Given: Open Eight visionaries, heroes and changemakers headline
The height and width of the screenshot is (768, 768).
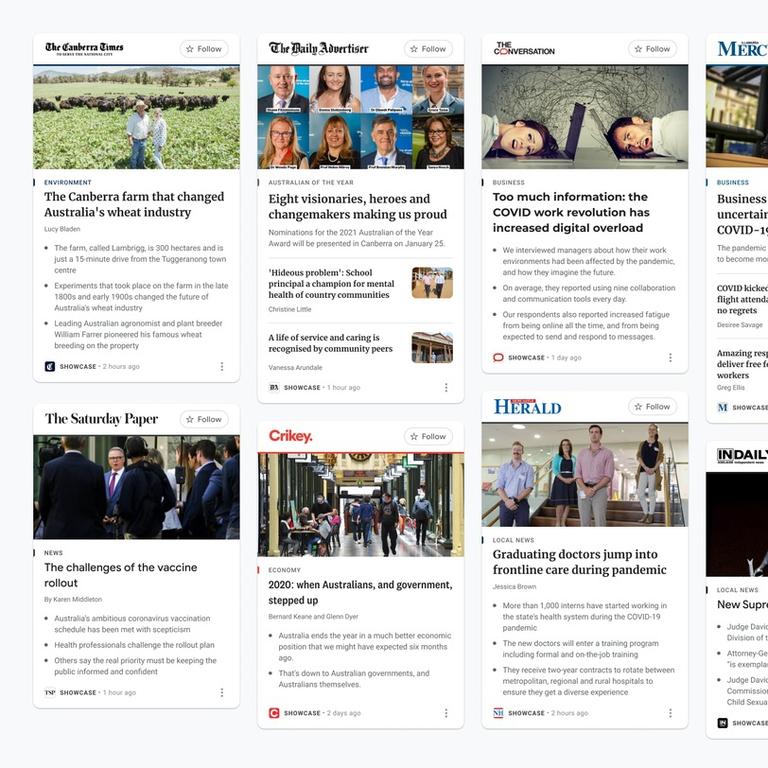Looking at the screenshot, I should [x=358, y=206].
